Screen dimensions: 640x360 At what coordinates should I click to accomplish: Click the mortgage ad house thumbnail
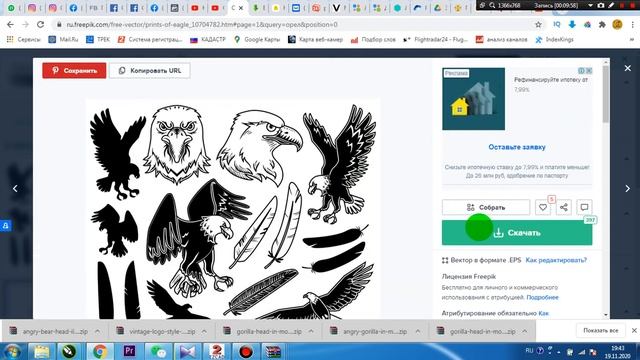click(x=473, y=99)
